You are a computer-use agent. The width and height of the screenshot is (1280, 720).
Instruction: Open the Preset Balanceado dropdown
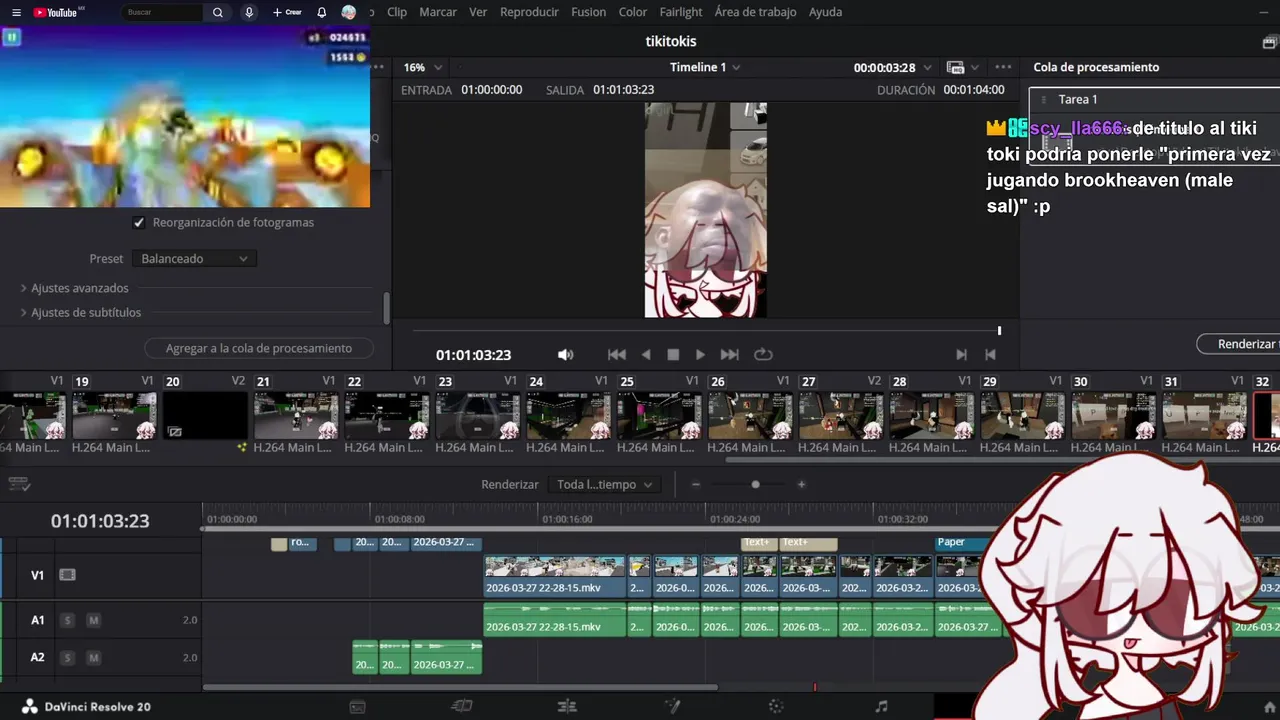[x=194, y=258]
